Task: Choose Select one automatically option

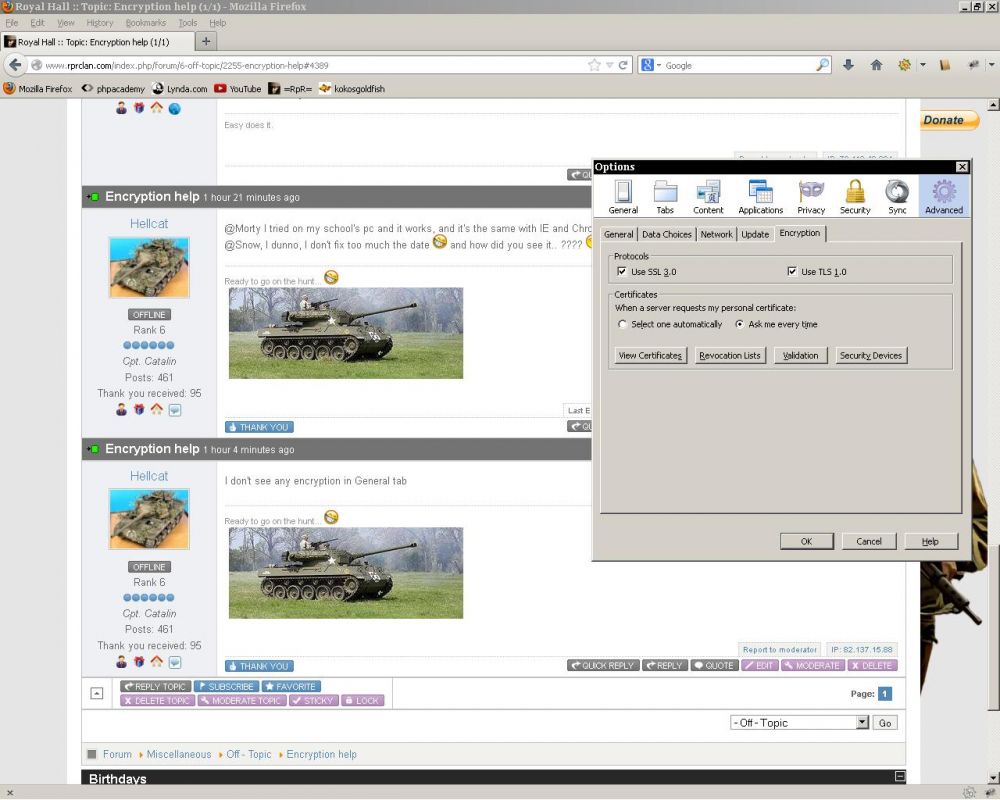Action: [623, 325]
